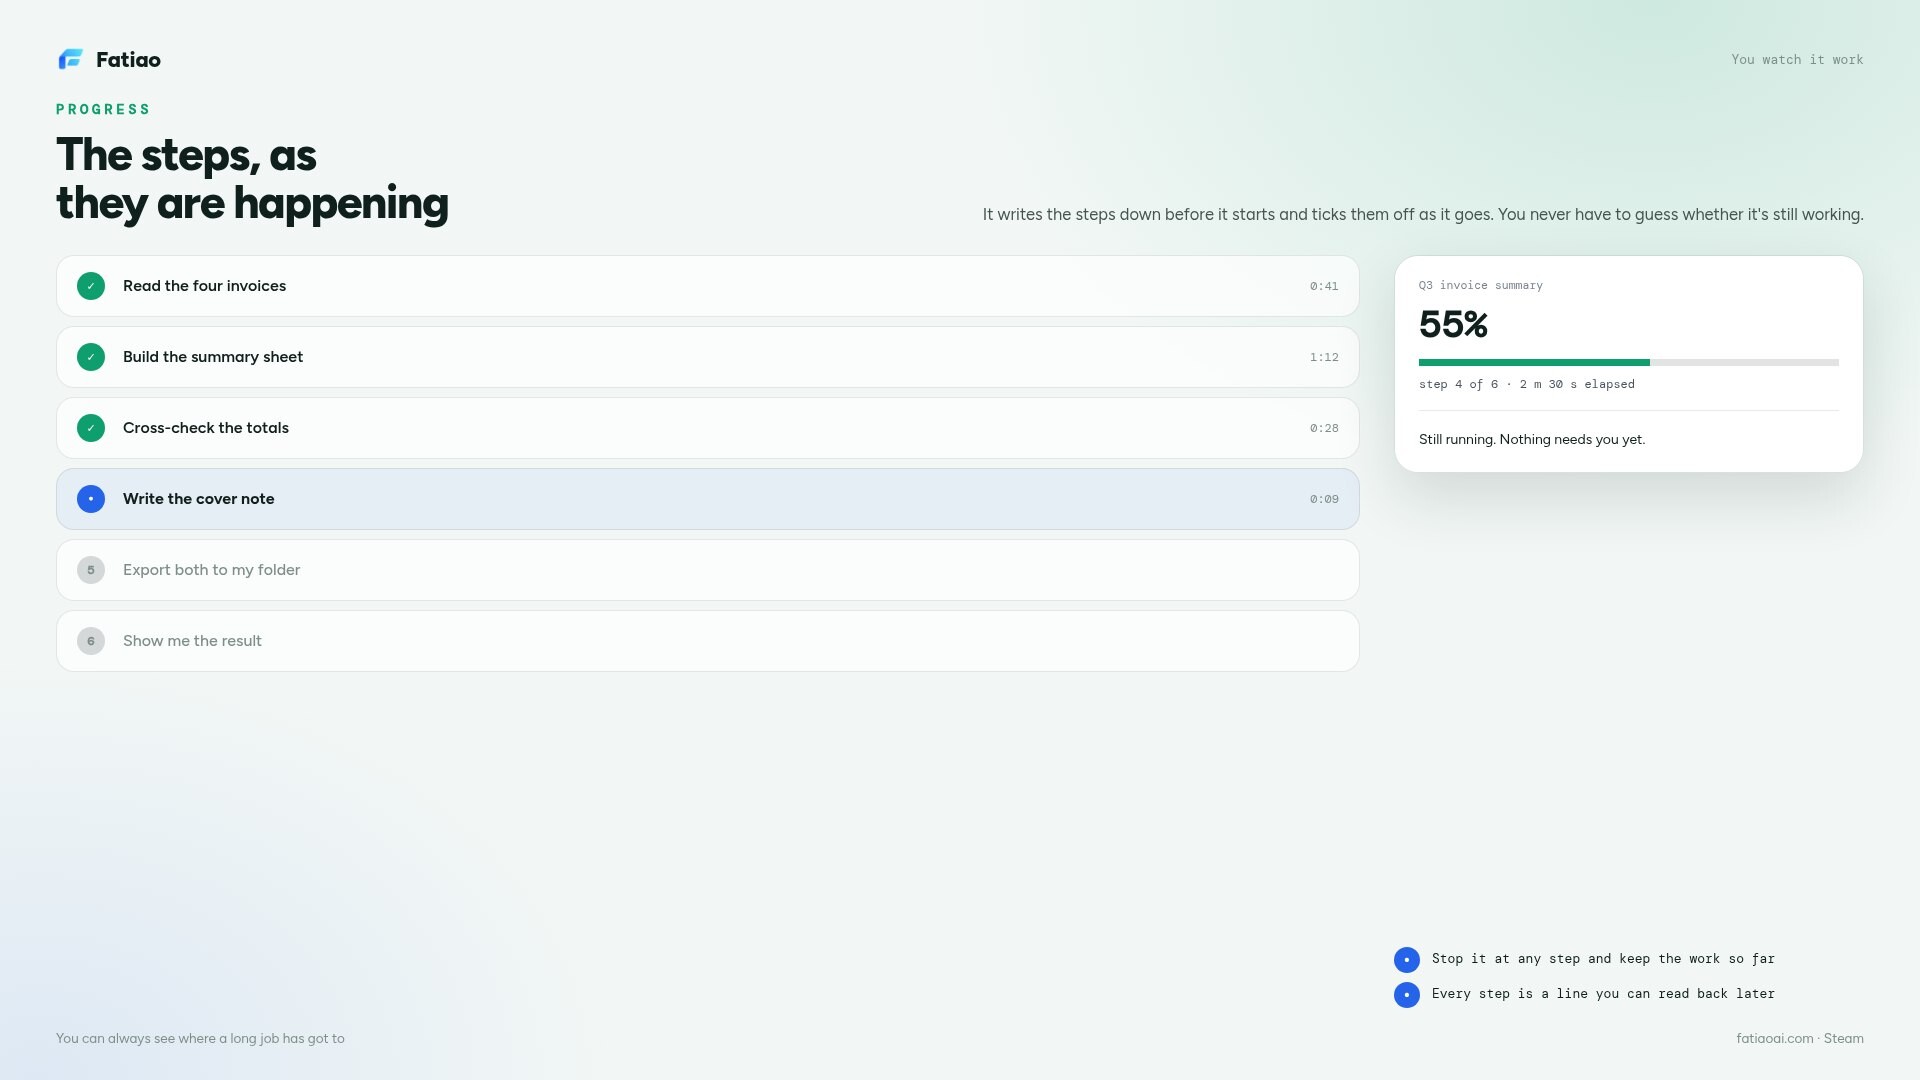This screenshot has height=1080, width=1920.
Task: Click the green check beside Read the four invoices
Action: tap(91, 286)
